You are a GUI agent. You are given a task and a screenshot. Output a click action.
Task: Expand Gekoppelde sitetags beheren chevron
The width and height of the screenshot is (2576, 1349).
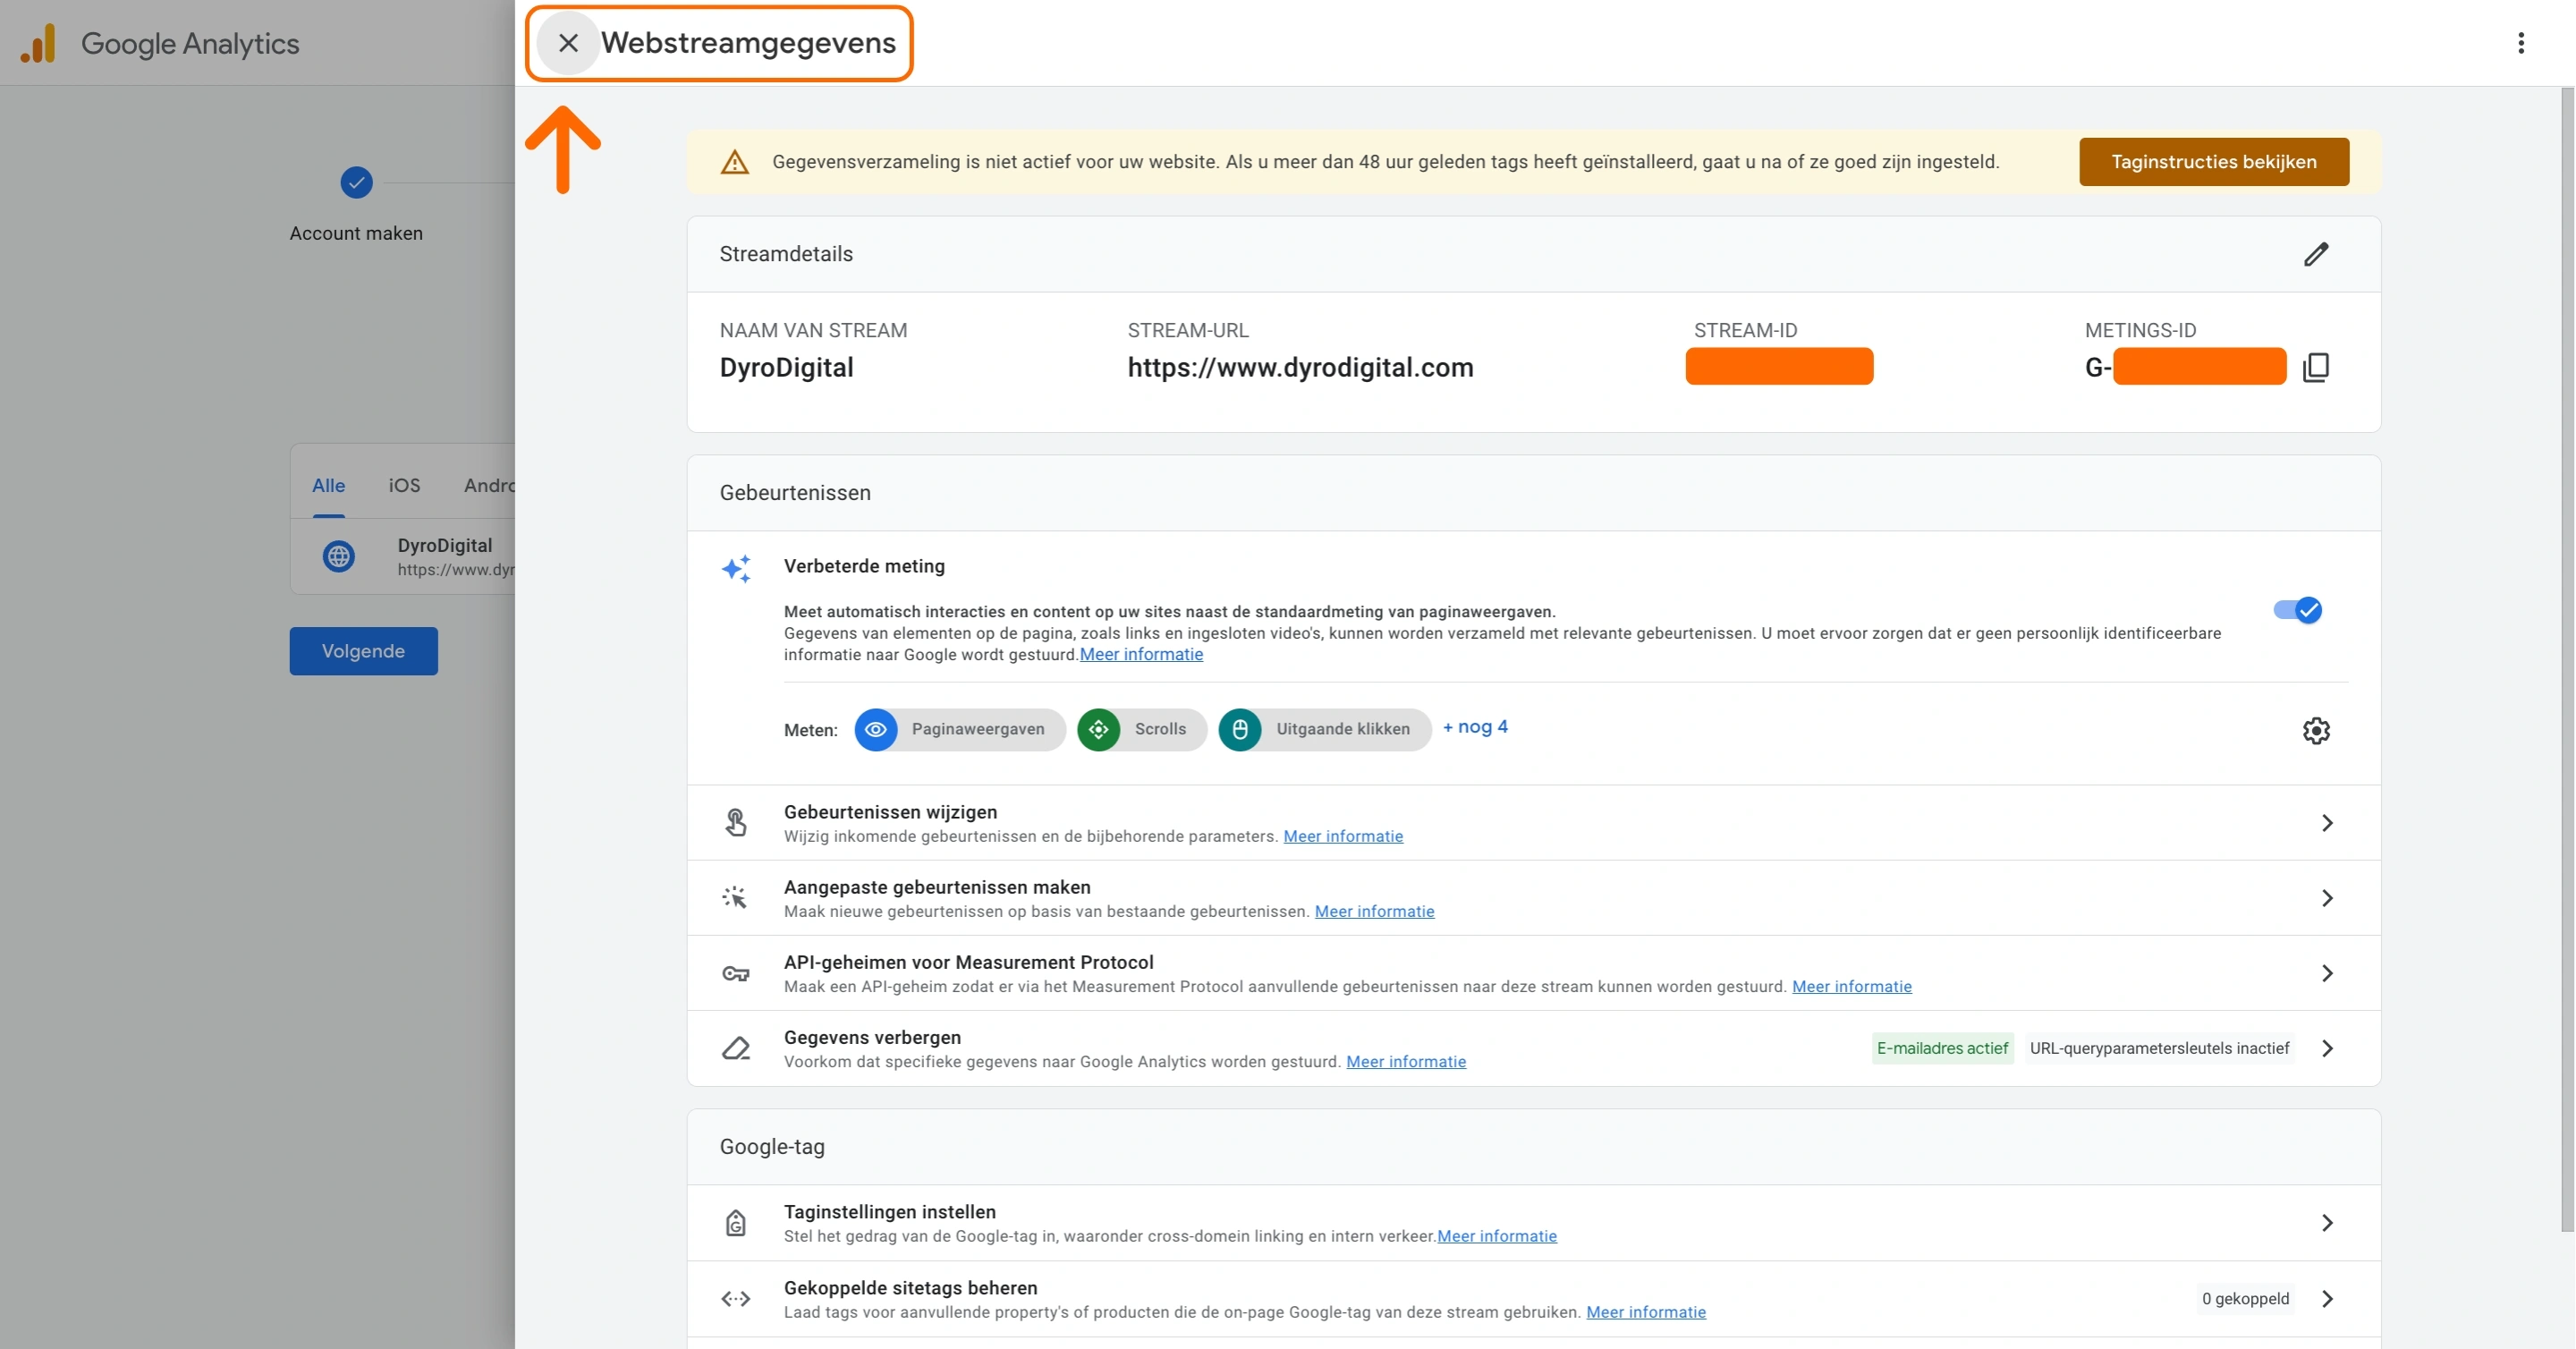click(x=2326, y=1298)
